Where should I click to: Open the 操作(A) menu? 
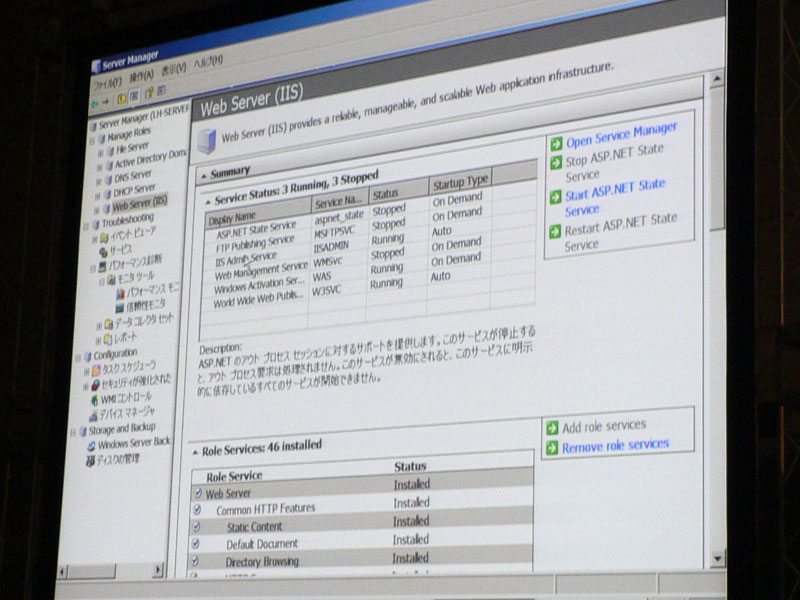click(141, 76)
